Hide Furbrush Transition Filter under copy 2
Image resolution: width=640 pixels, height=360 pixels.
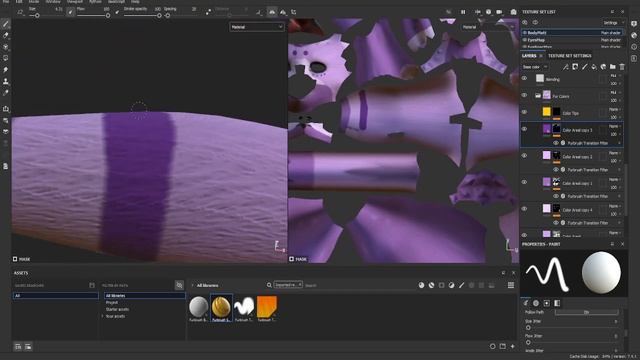coord(556,169)
